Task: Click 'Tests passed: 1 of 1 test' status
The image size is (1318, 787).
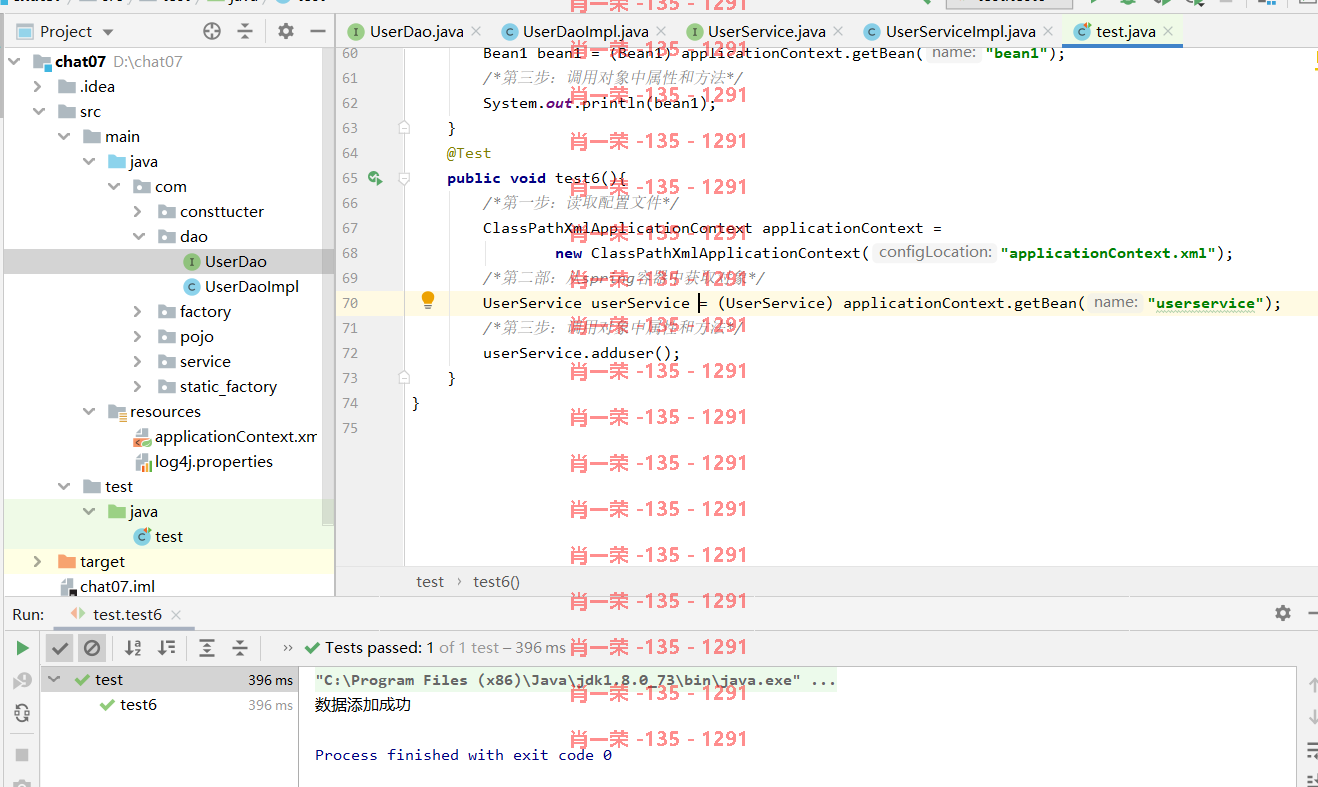Action: pyautogui.click(x=435, y=648)
